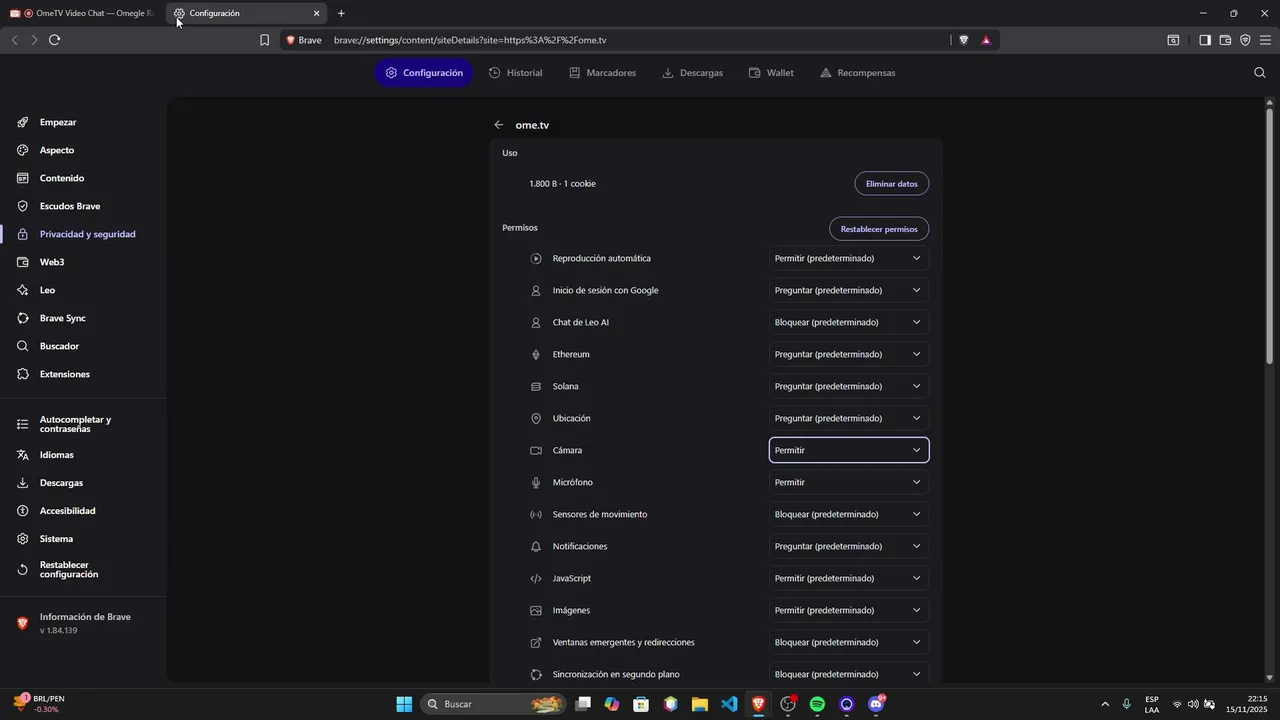Open the Brave Wallet toolbar icon

1225,40
